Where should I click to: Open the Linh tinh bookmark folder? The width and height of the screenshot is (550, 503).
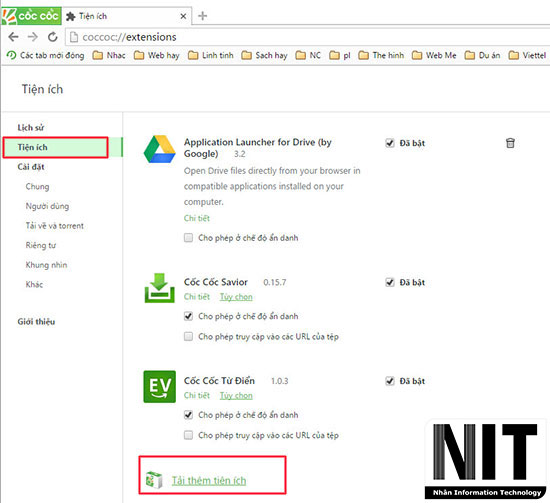[211, 55]
